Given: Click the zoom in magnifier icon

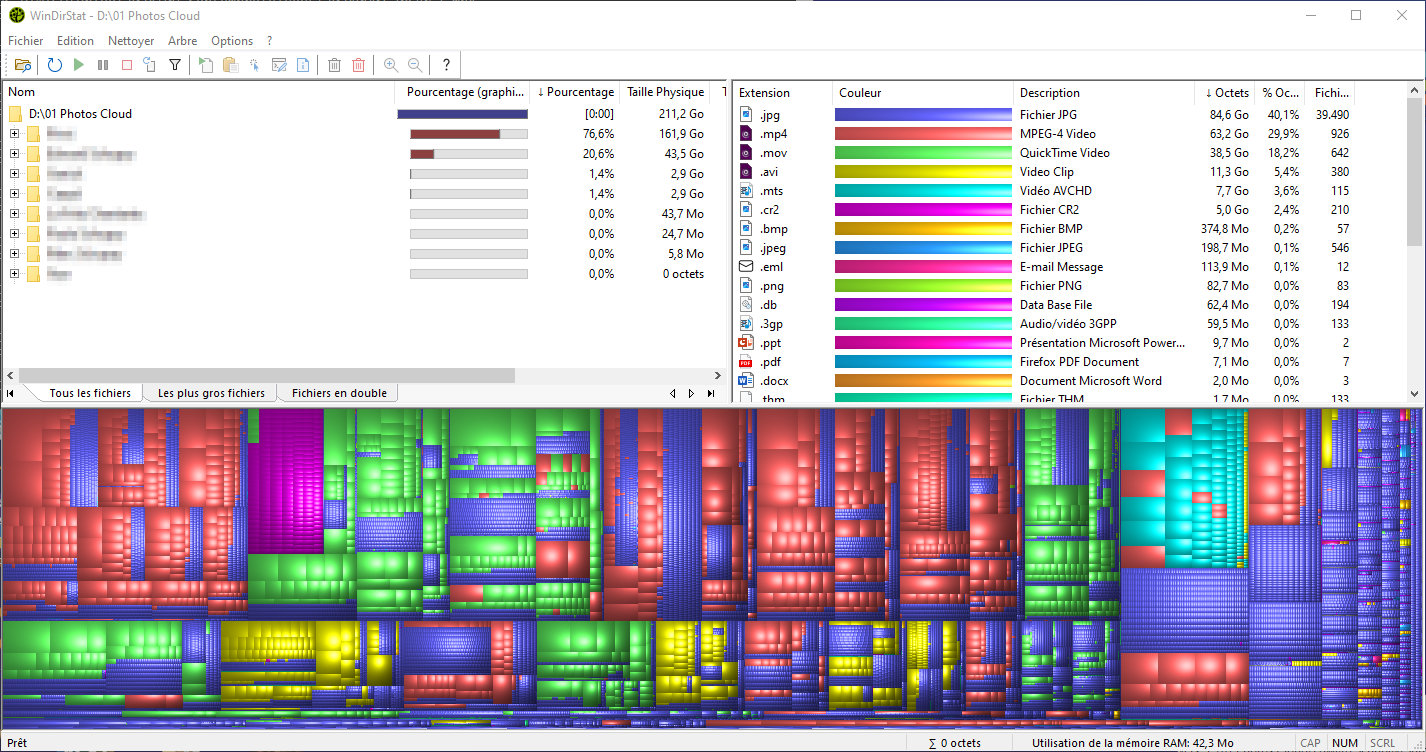Looking at the screenshot, I should (x=391, y=65).
